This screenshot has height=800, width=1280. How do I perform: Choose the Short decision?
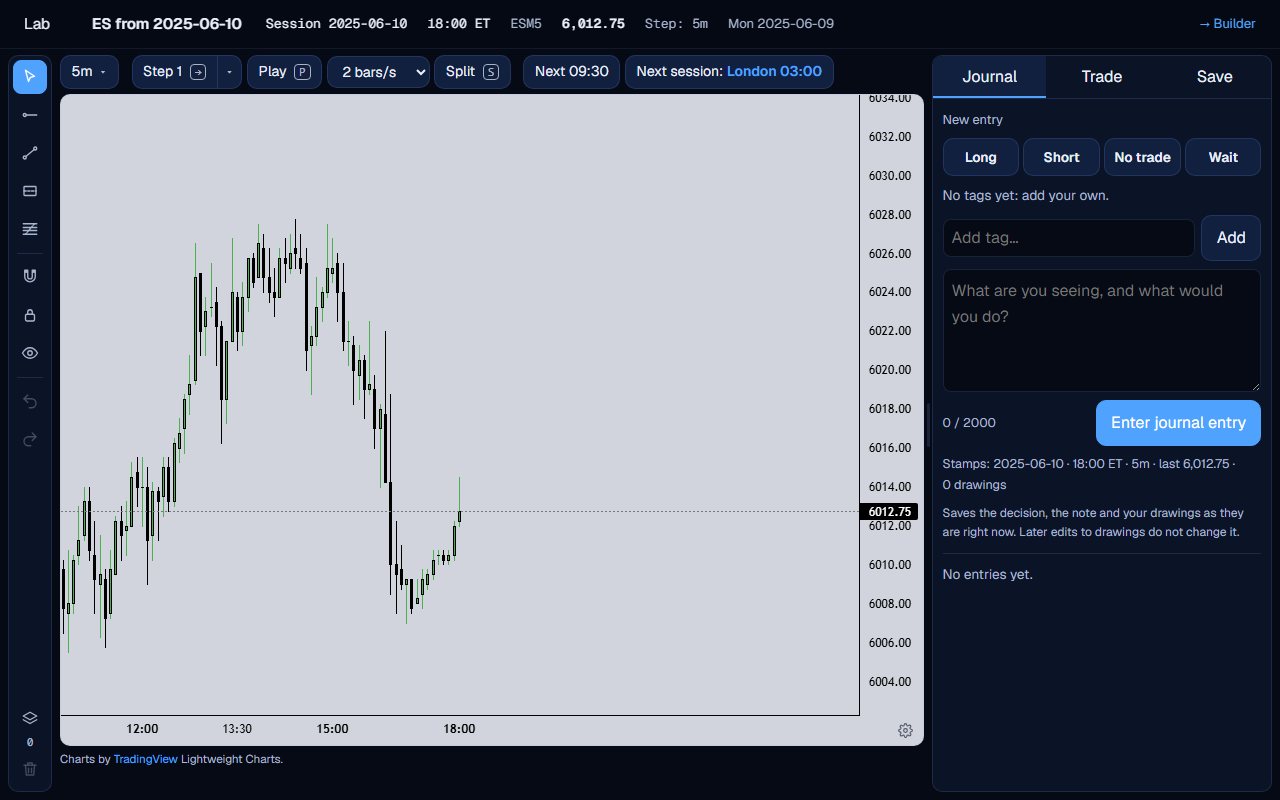(1061, 157)
